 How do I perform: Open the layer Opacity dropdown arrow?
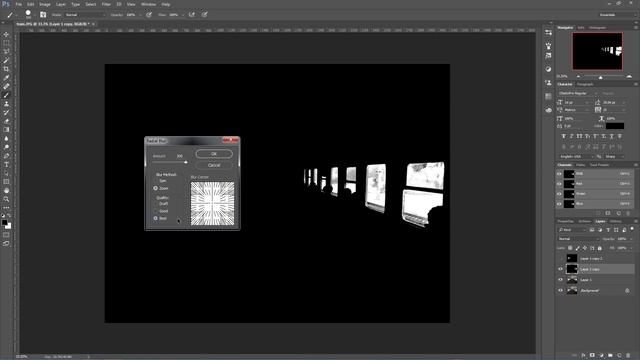[631, 239]
